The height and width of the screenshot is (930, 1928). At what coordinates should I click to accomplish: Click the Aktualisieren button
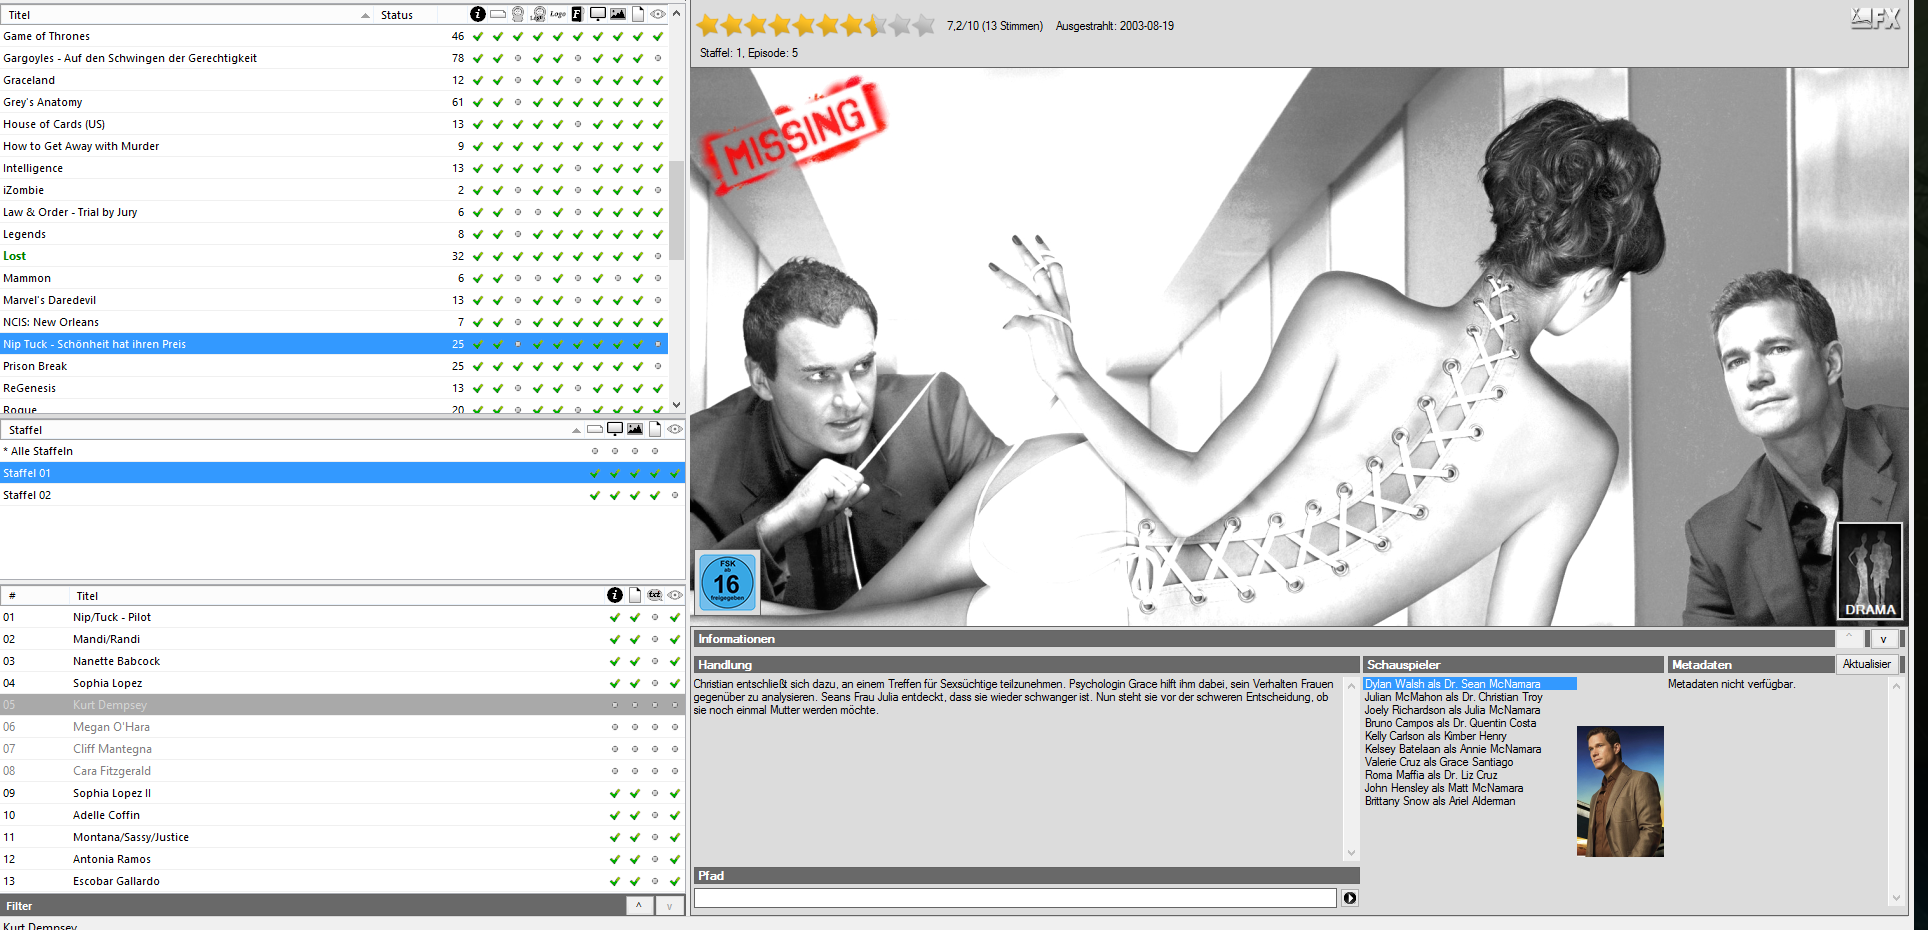(x=1866, y=664)
